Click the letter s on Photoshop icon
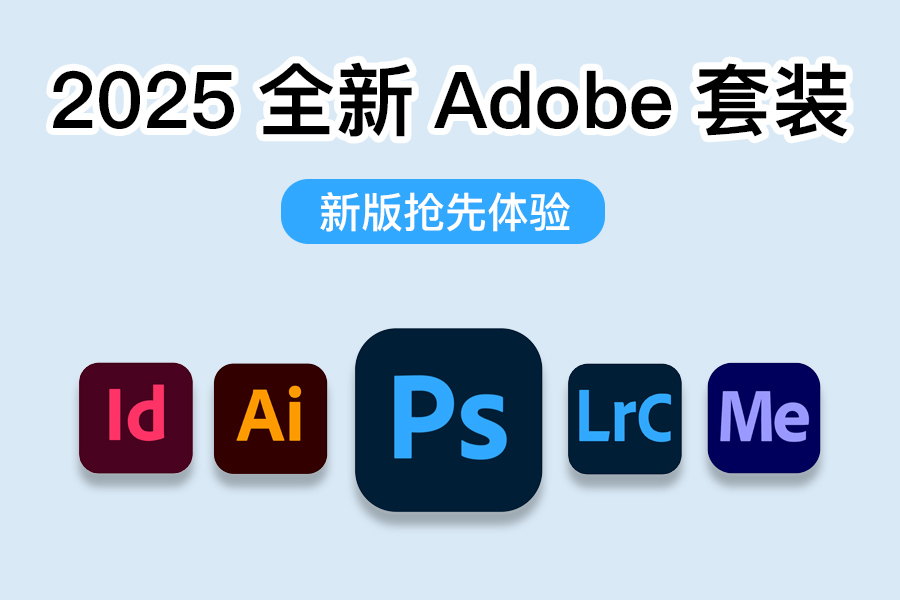This screenshot has width=900, height=600. (x=479, y=429)
